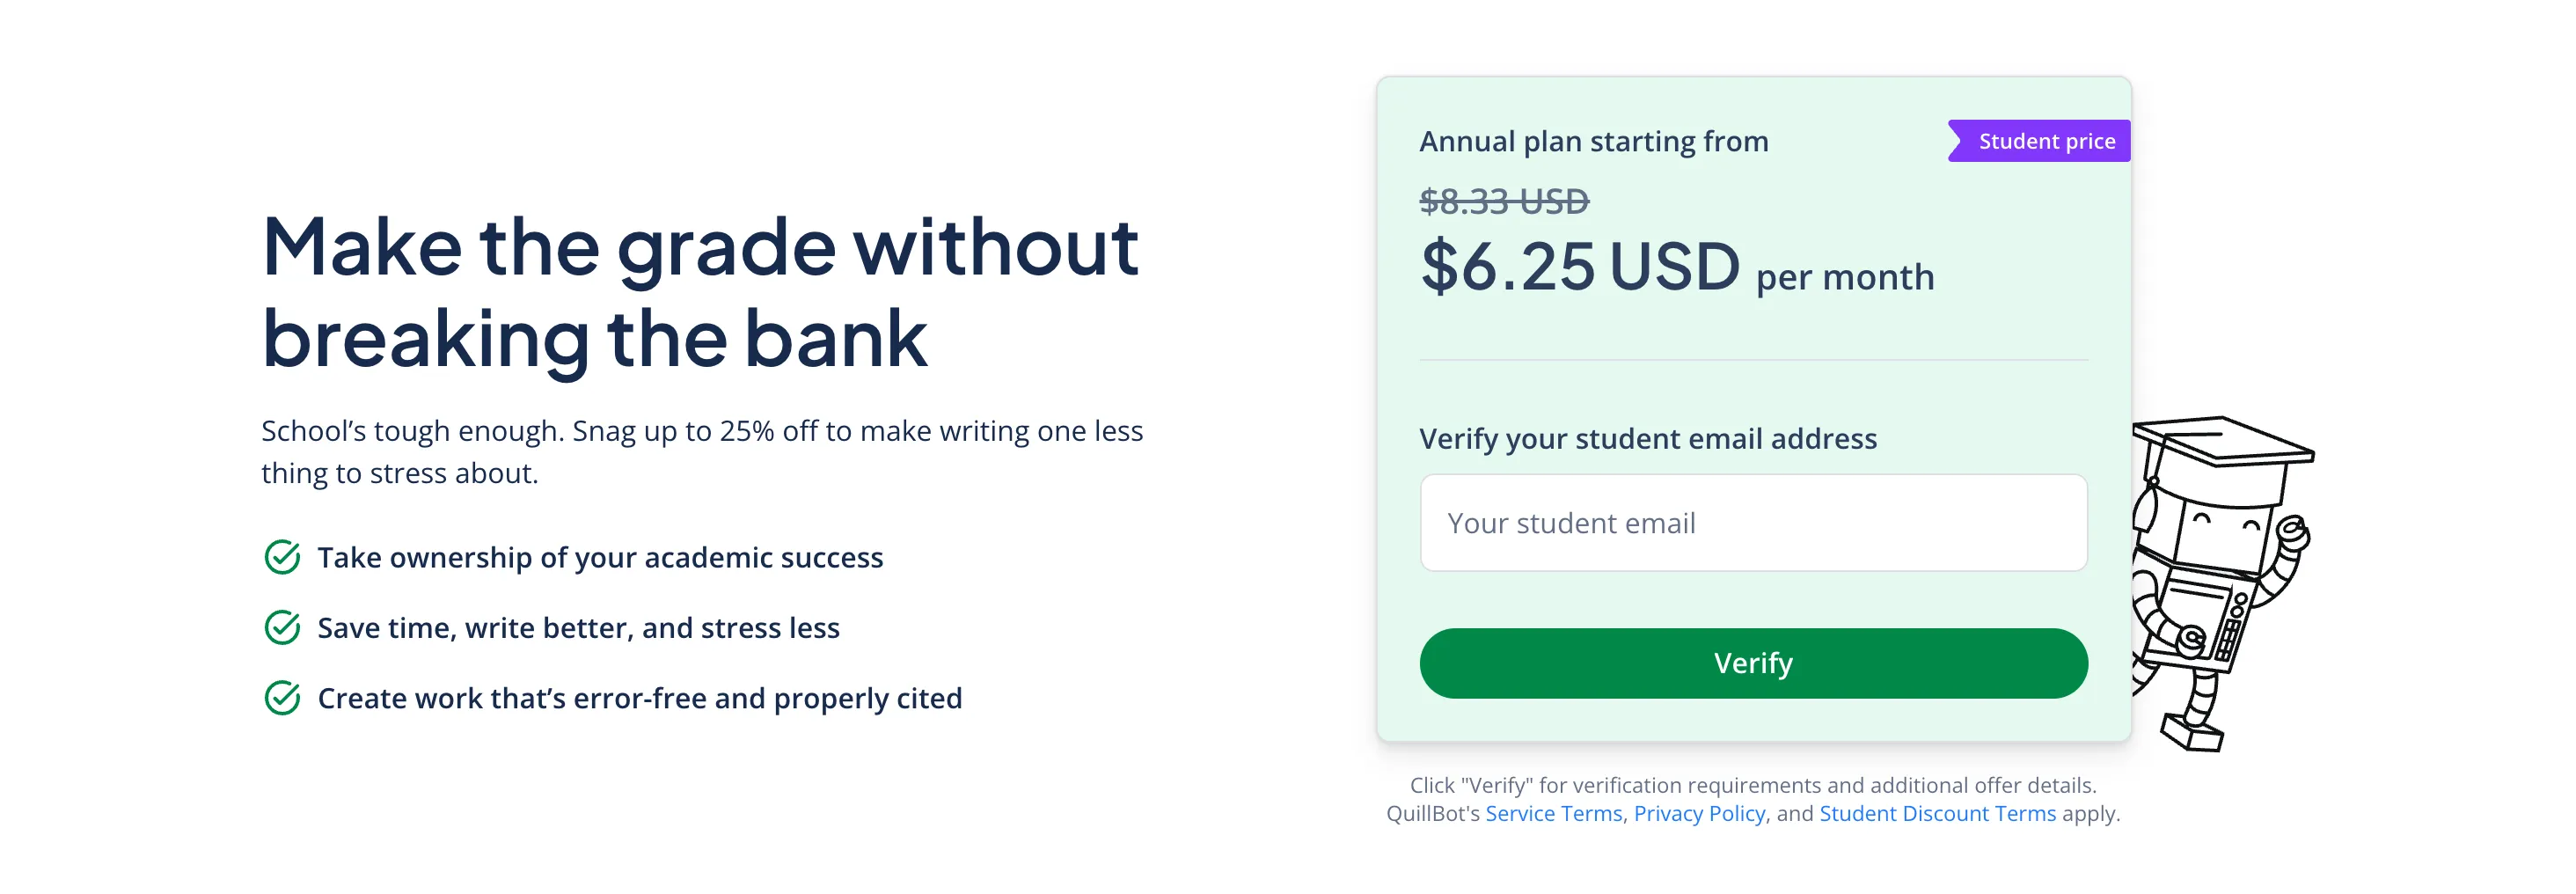
Task: Click the Verify your student email address heading
Action: 1648,438
